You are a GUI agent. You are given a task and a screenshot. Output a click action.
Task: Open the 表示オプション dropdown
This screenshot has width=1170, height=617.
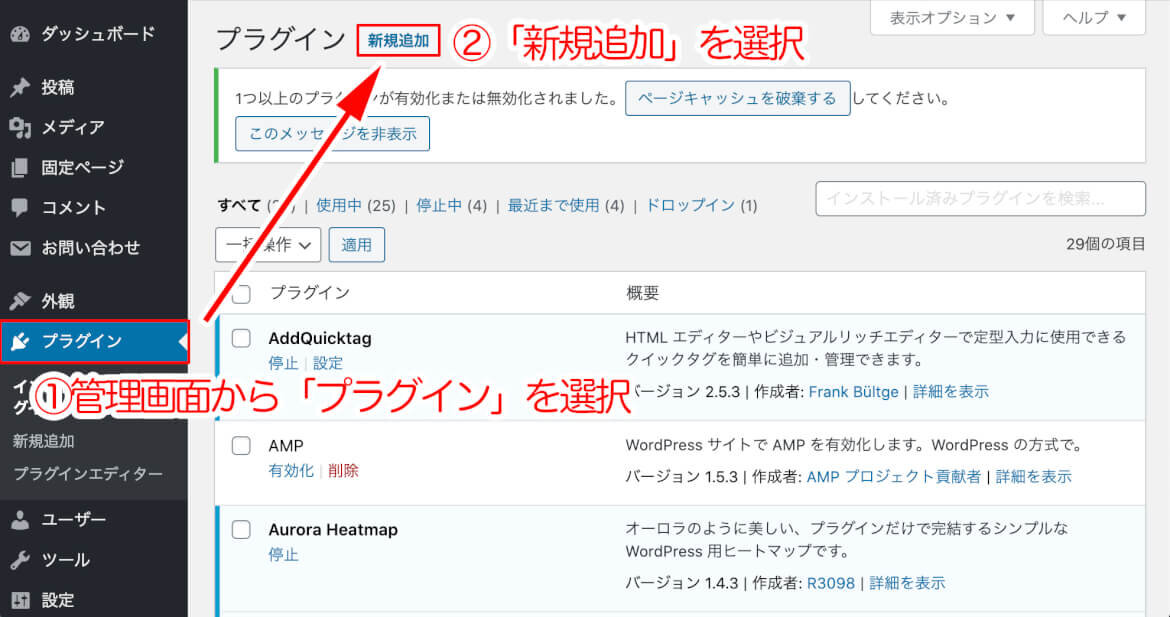click(951, 17)
